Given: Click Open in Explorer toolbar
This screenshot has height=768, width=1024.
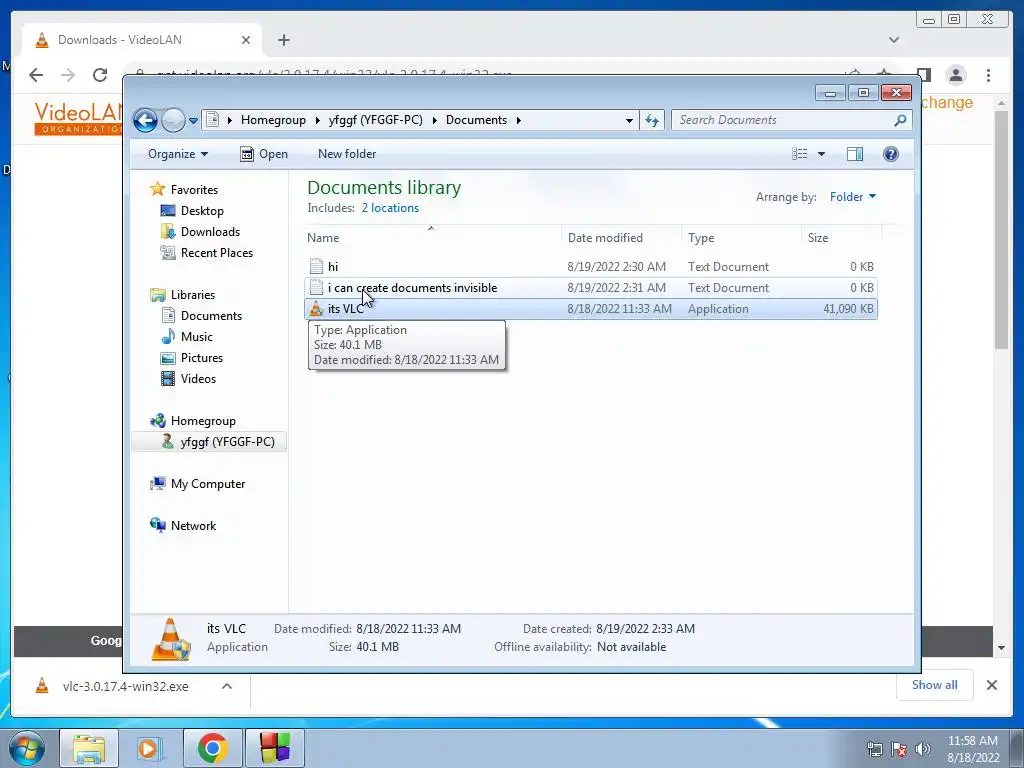Looking at the screenshot, I should [264, 154].
